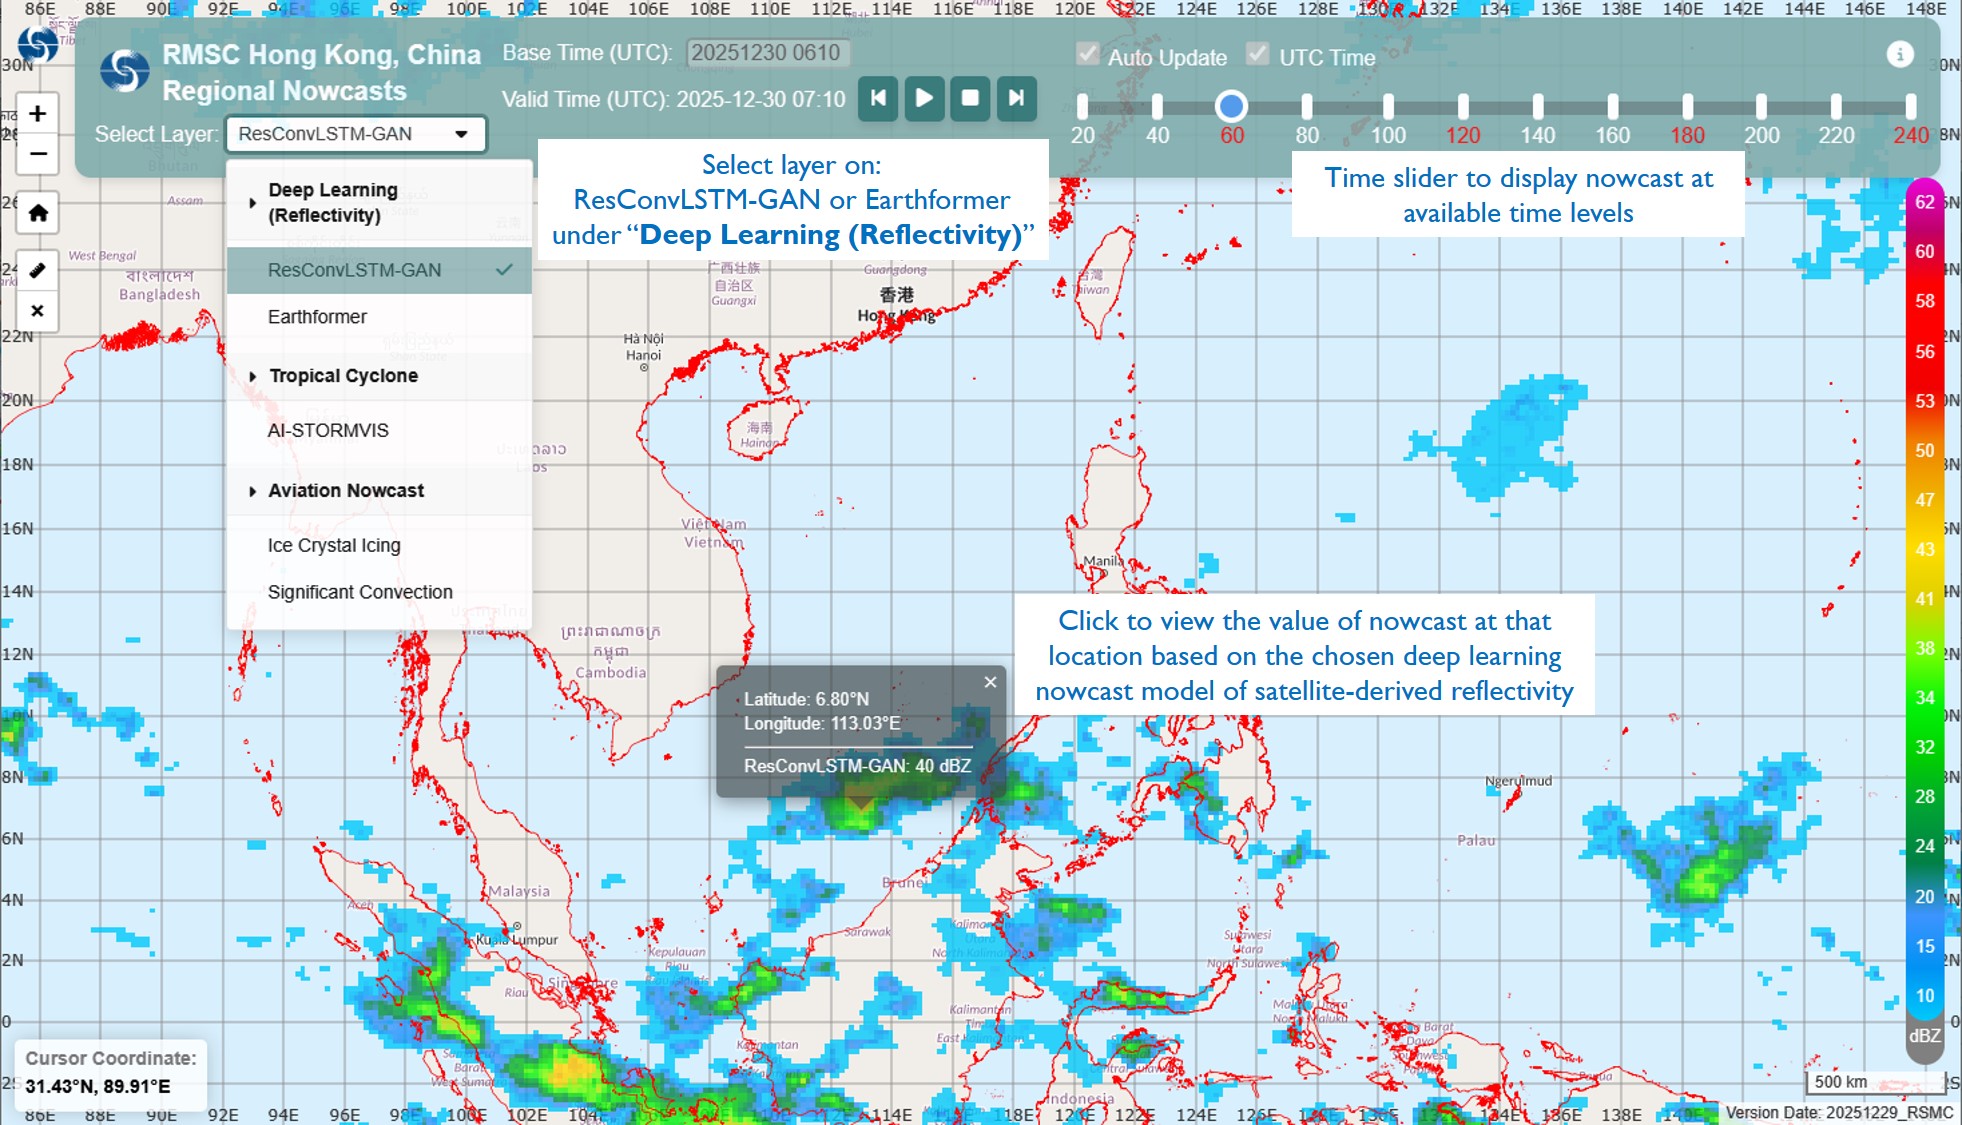Select the AI-STORMVIS layer
The width and height of the screenshot is (1962, 1125).
tap(328, 431)
